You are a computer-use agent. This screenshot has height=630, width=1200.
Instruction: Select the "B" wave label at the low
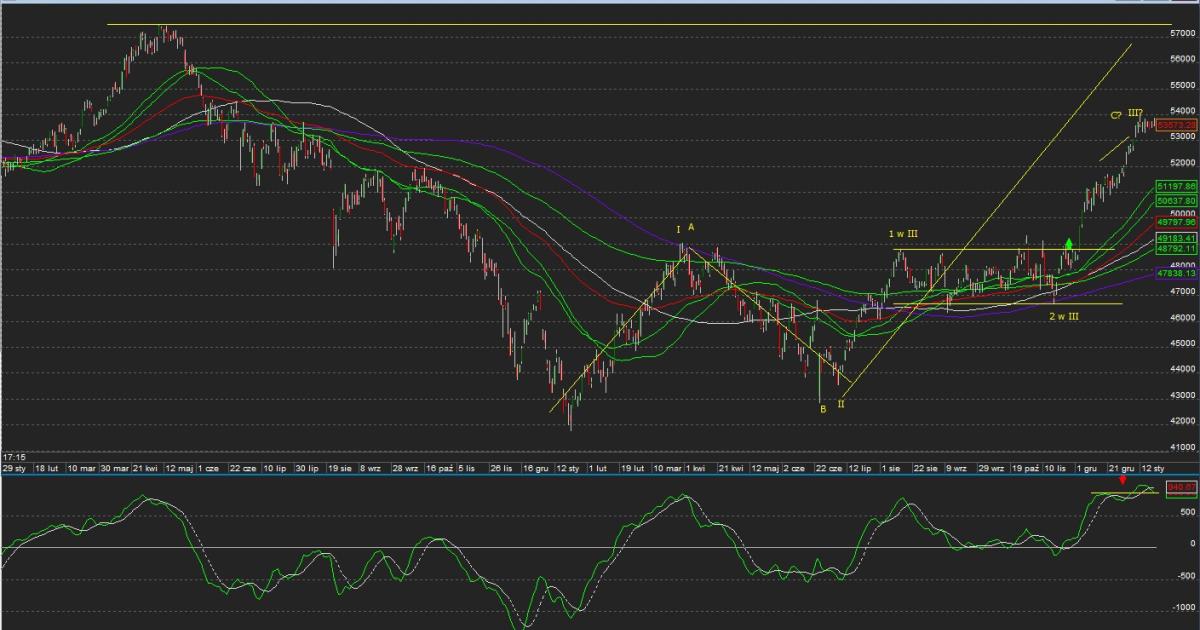pyautogui.click(x=822, y=409)
